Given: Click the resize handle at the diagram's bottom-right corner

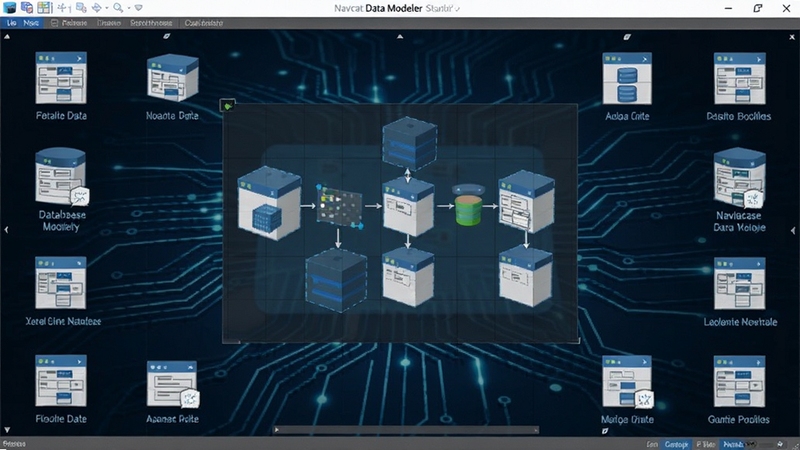Looking at the screenshot, I should 577,340.
